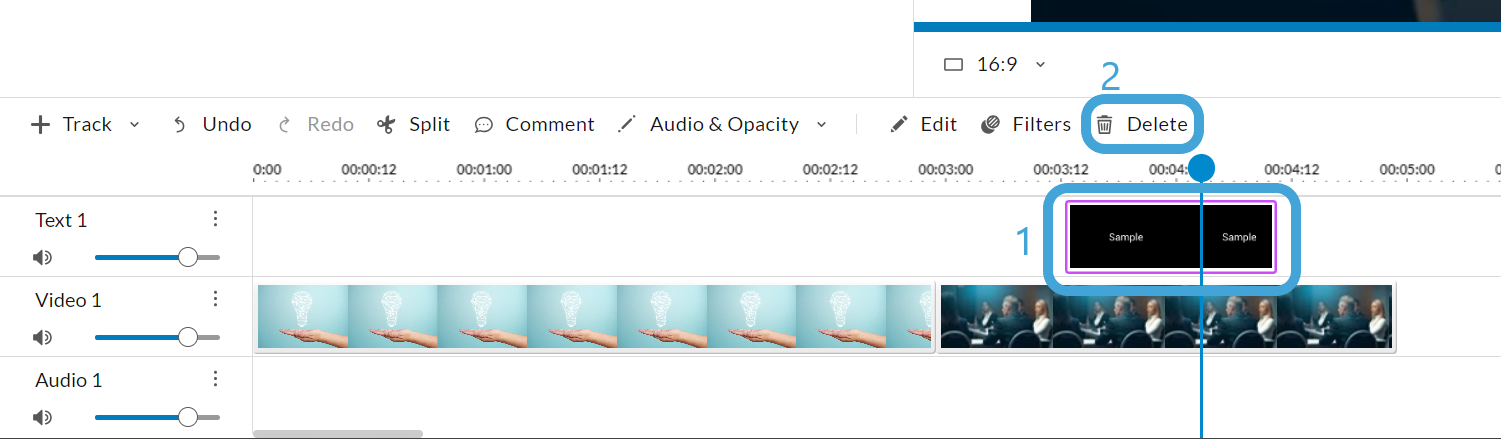Open the Video 1 track options menu
The image size is (1501, 439).
pos(214,299)
